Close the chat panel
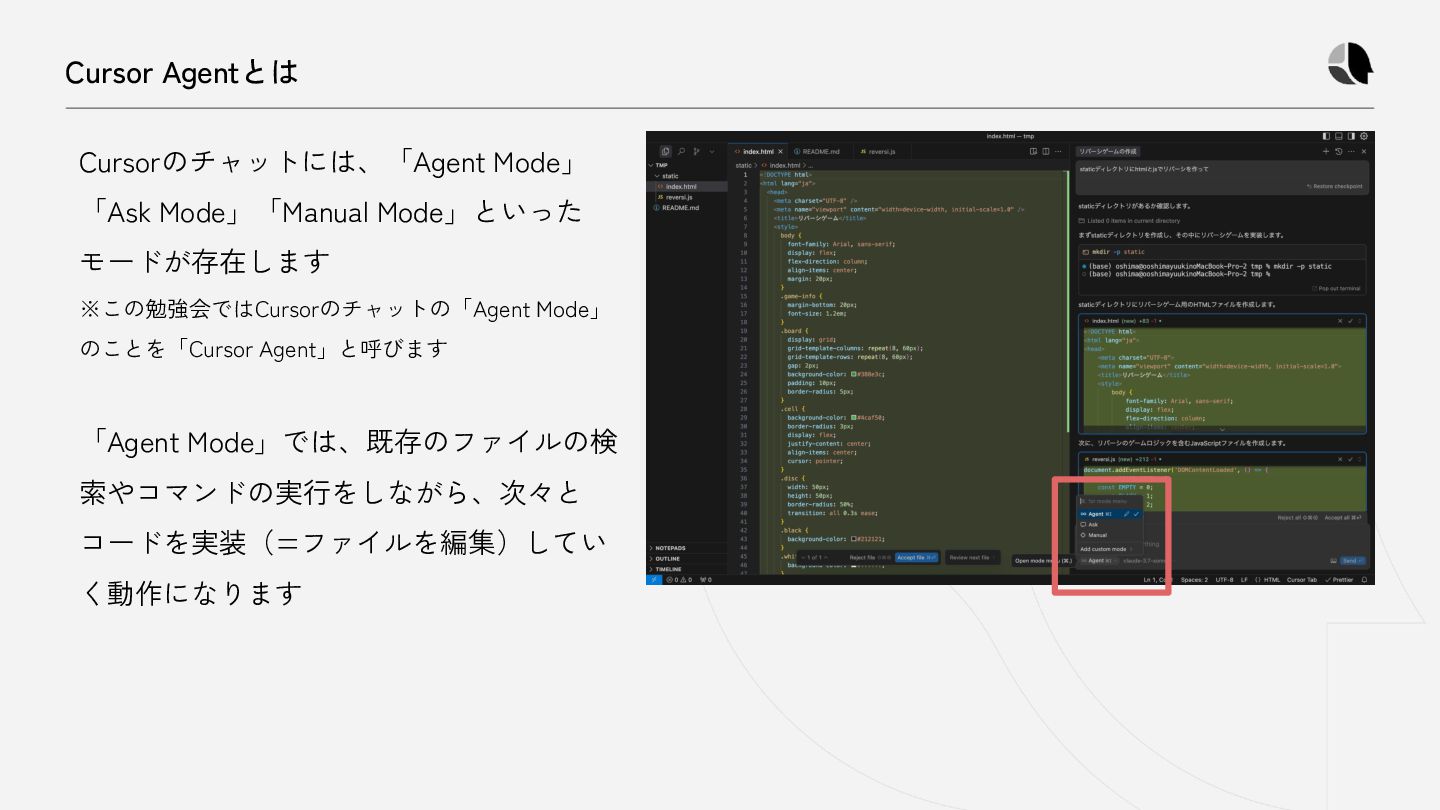1440x810 pixels. [x=1364, y=151]
